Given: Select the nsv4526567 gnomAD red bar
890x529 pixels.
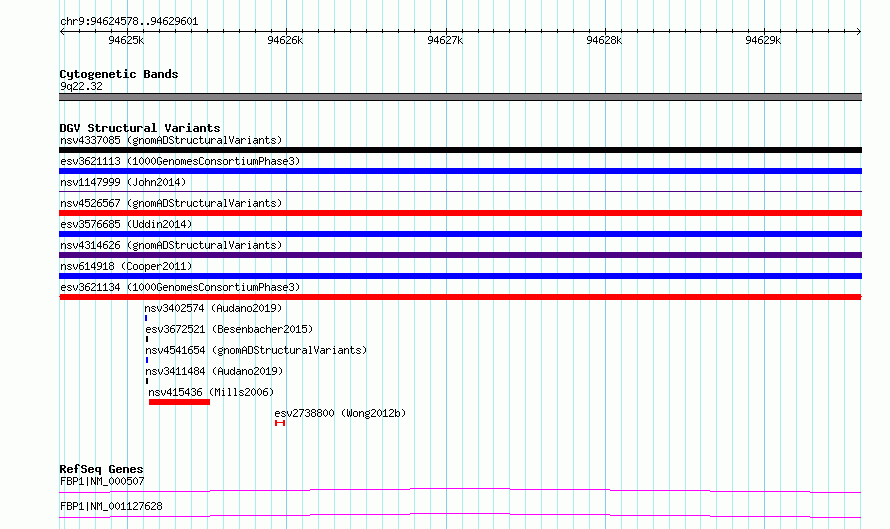Looking at the screenshot, I should (460, 213).
